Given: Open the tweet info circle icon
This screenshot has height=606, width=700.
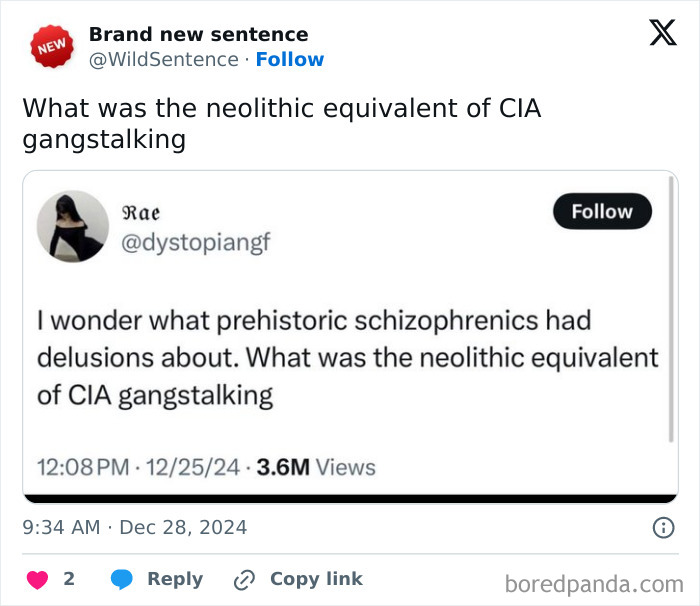Looking at the screenshot, I should coord(662,527).
